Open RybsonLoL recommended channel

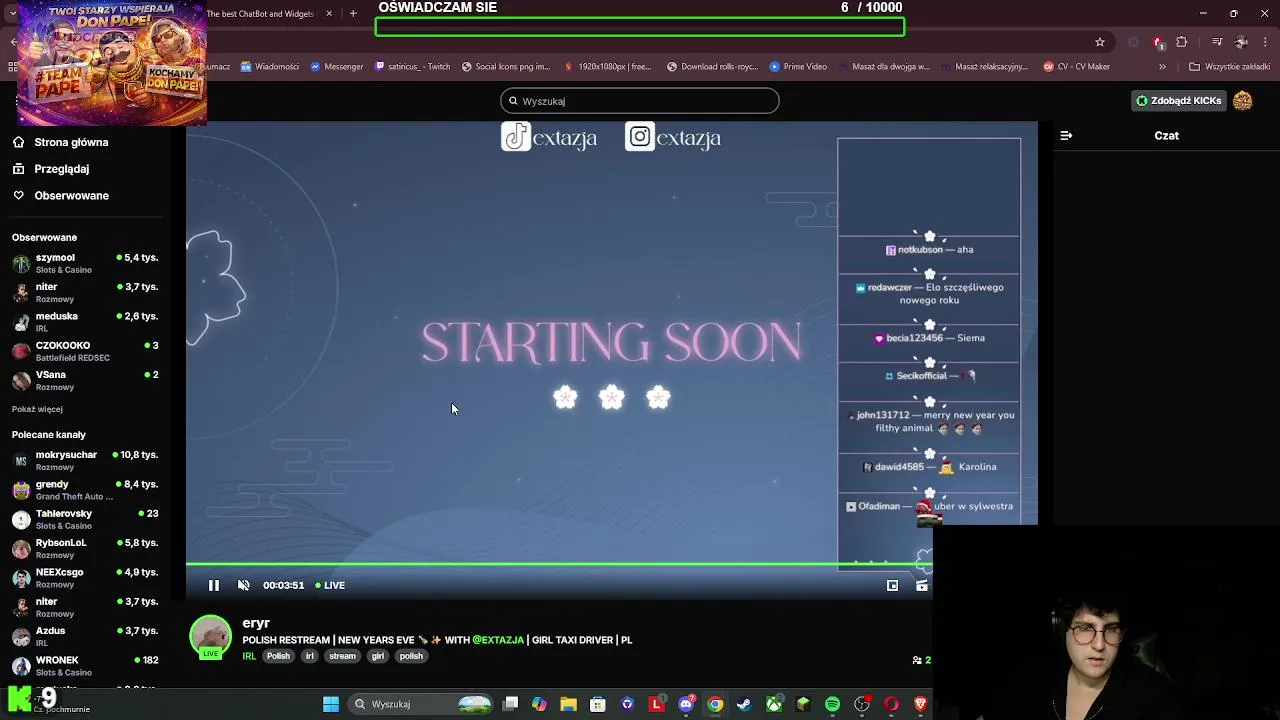pos(85,548)
